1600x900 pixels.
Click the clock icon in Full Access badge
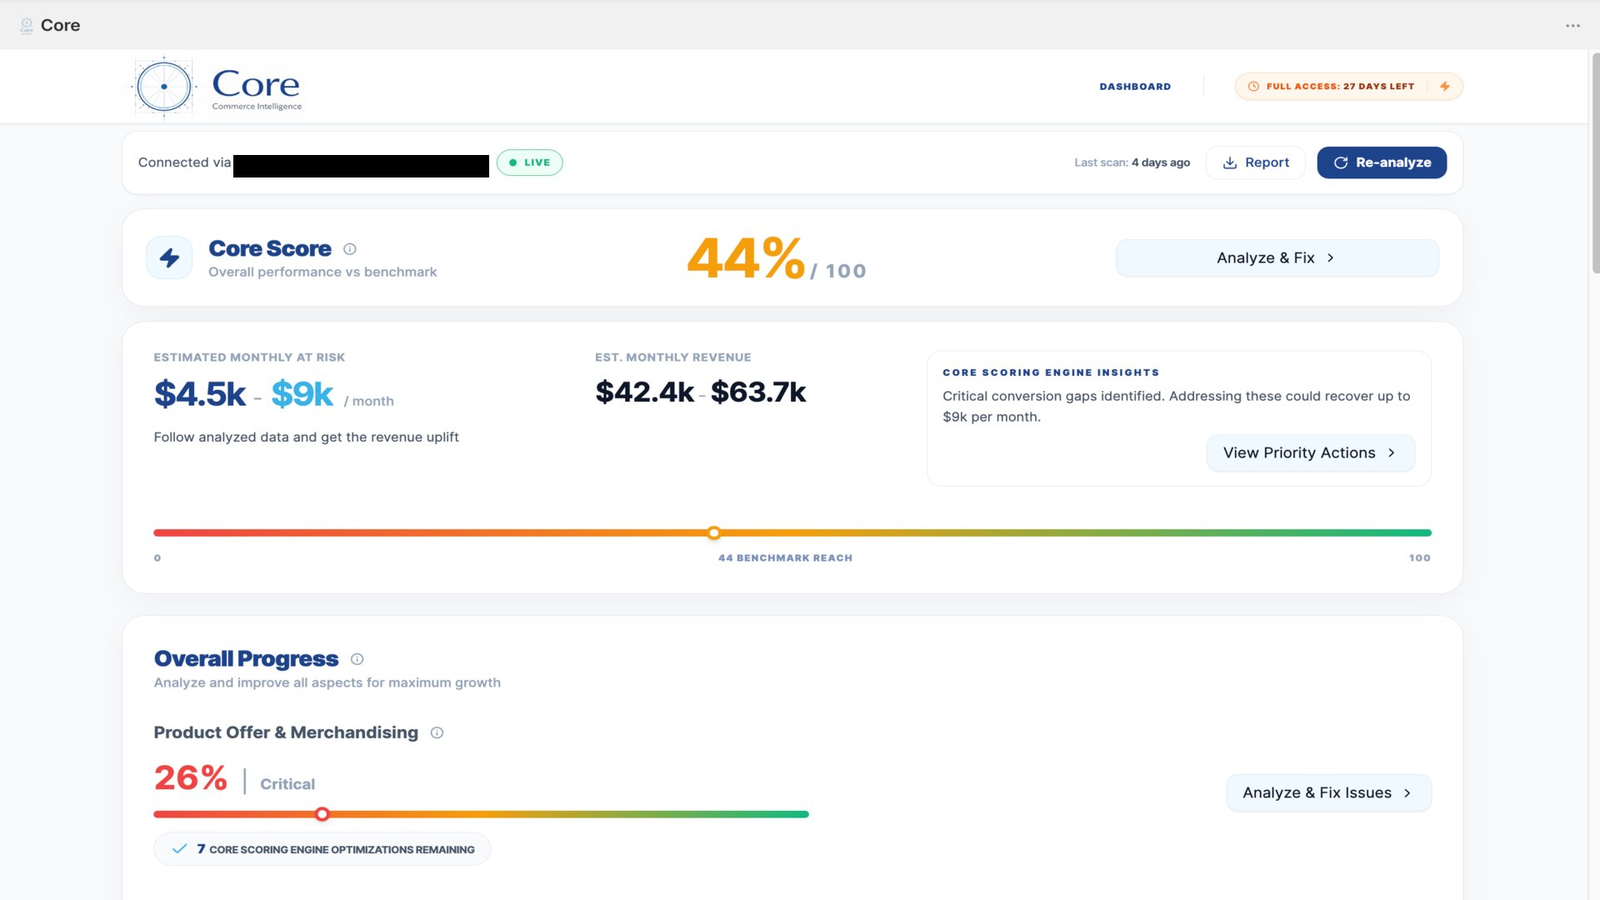(x=1254, y=86)
